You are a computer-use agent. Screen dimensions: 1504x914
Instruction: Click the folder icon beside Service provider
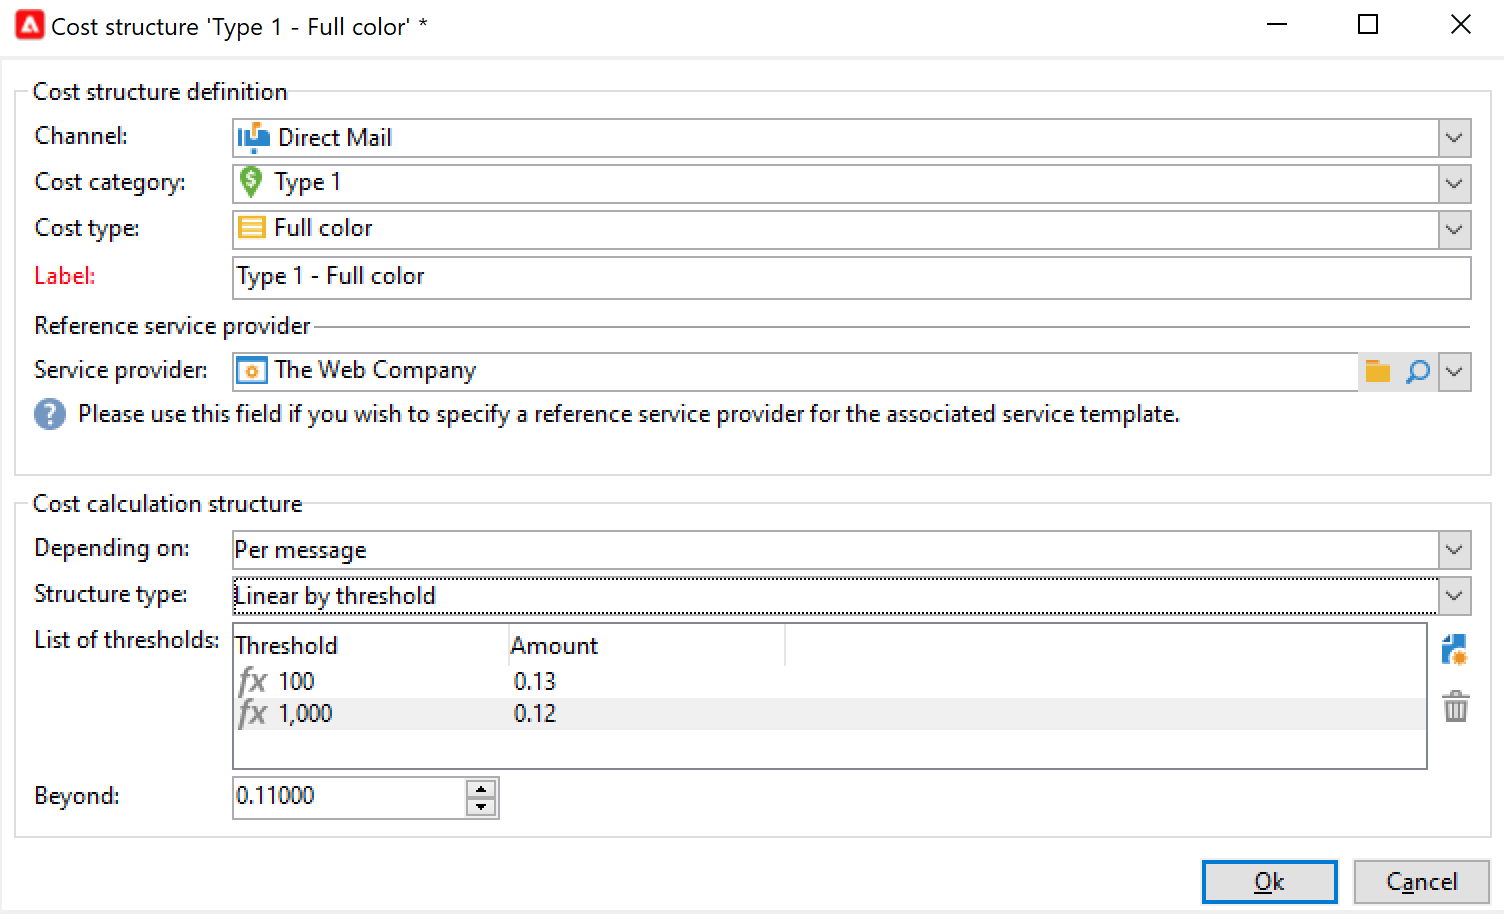[x=1378, y=372]
